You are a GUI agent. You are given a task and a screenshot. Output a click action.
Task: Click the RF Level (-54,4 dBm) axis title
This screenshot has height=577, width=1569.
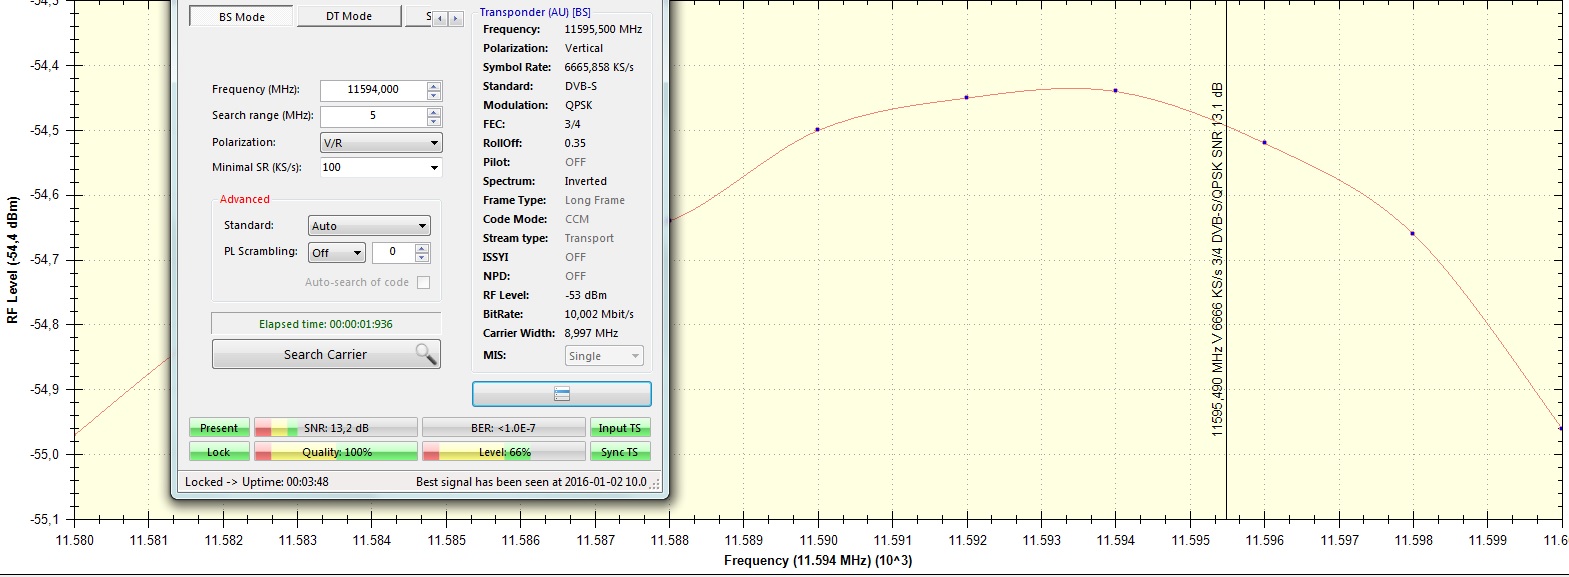click(x=12, y=260)
